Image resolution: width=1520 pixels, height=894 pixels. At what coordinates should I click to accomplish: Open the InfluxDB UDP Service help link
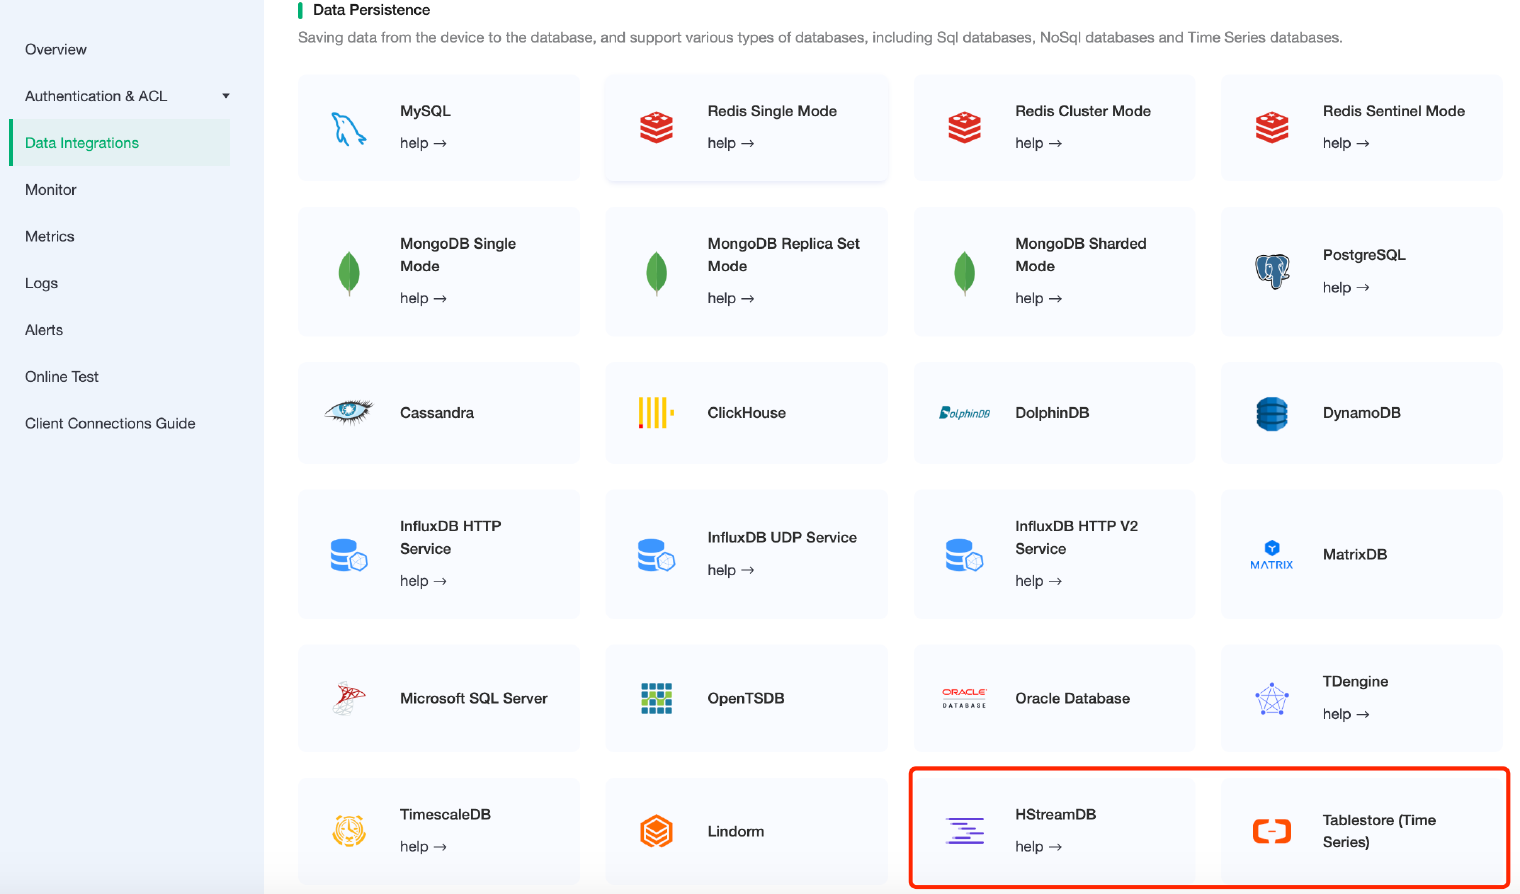coord(731,570)
